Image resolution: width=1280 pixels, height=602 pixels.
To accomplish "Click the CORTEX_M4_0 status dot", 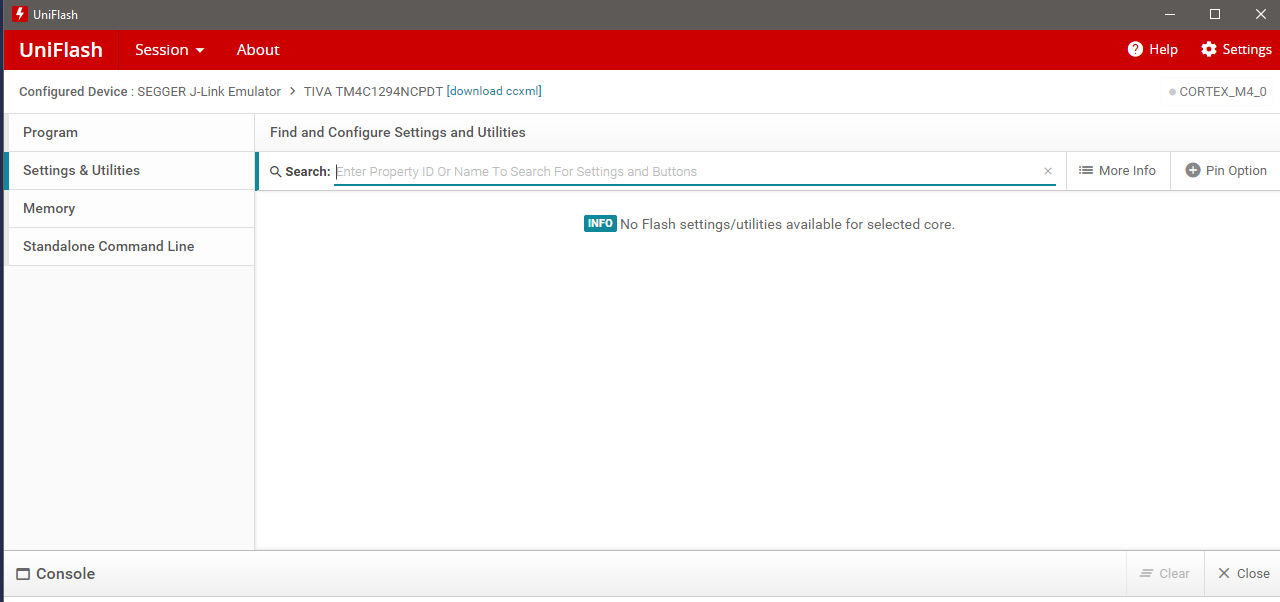I will (1173, 92).
